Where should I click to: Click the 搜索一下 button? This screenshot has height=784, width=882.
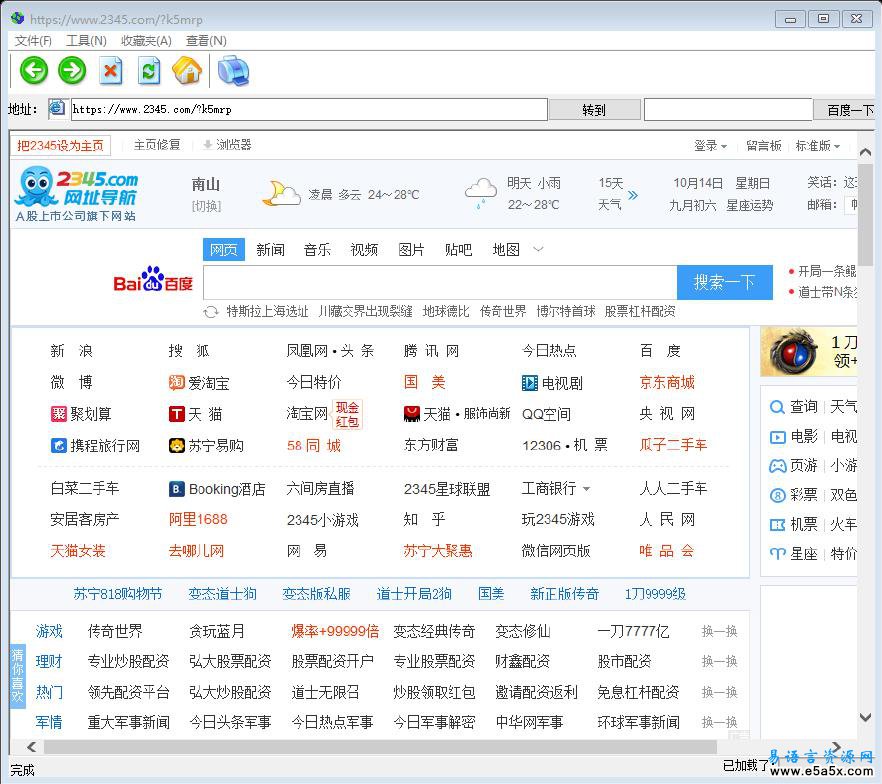724,282
